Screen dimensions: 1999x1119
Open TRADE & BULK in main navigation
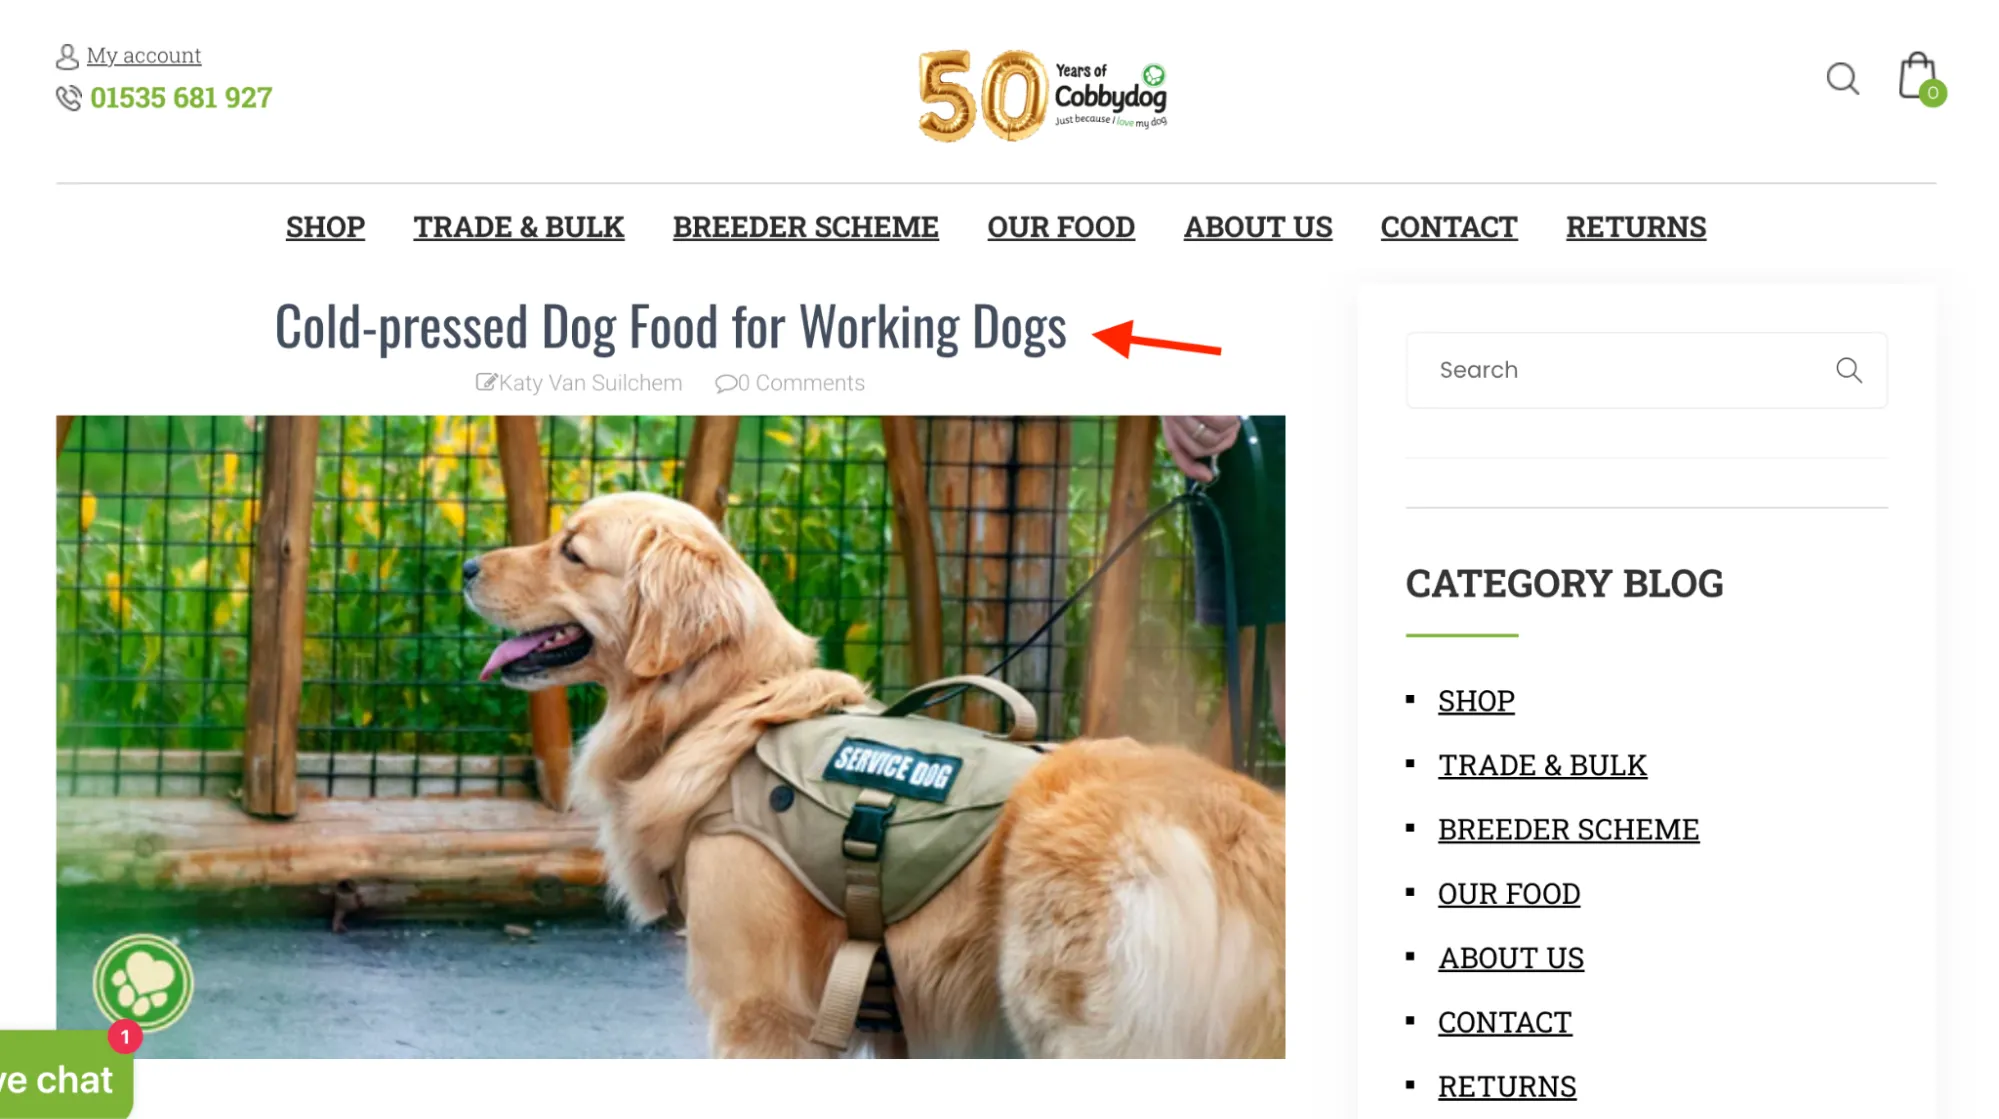519,227
